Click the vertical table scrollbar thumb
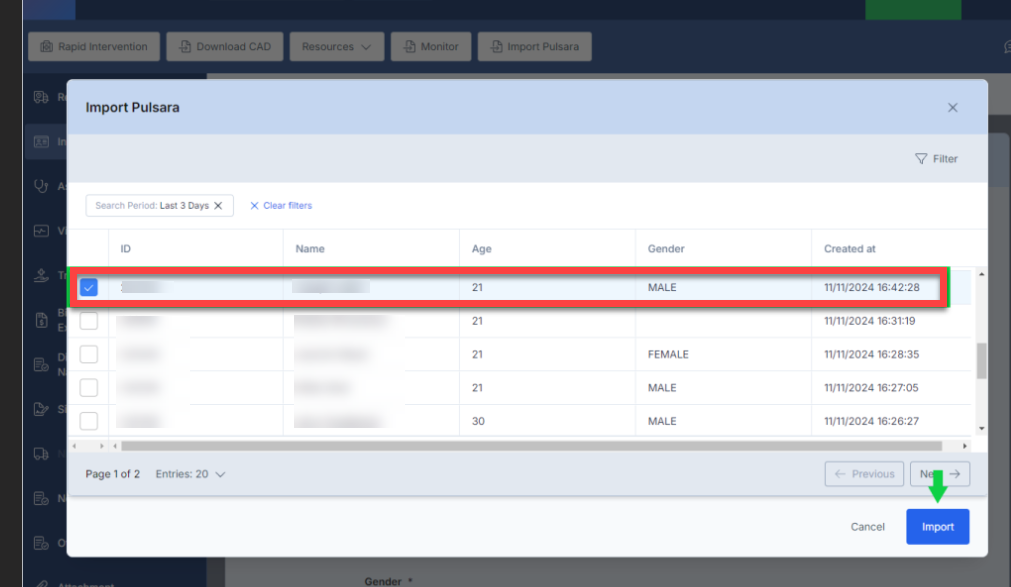 pos(981,360)
